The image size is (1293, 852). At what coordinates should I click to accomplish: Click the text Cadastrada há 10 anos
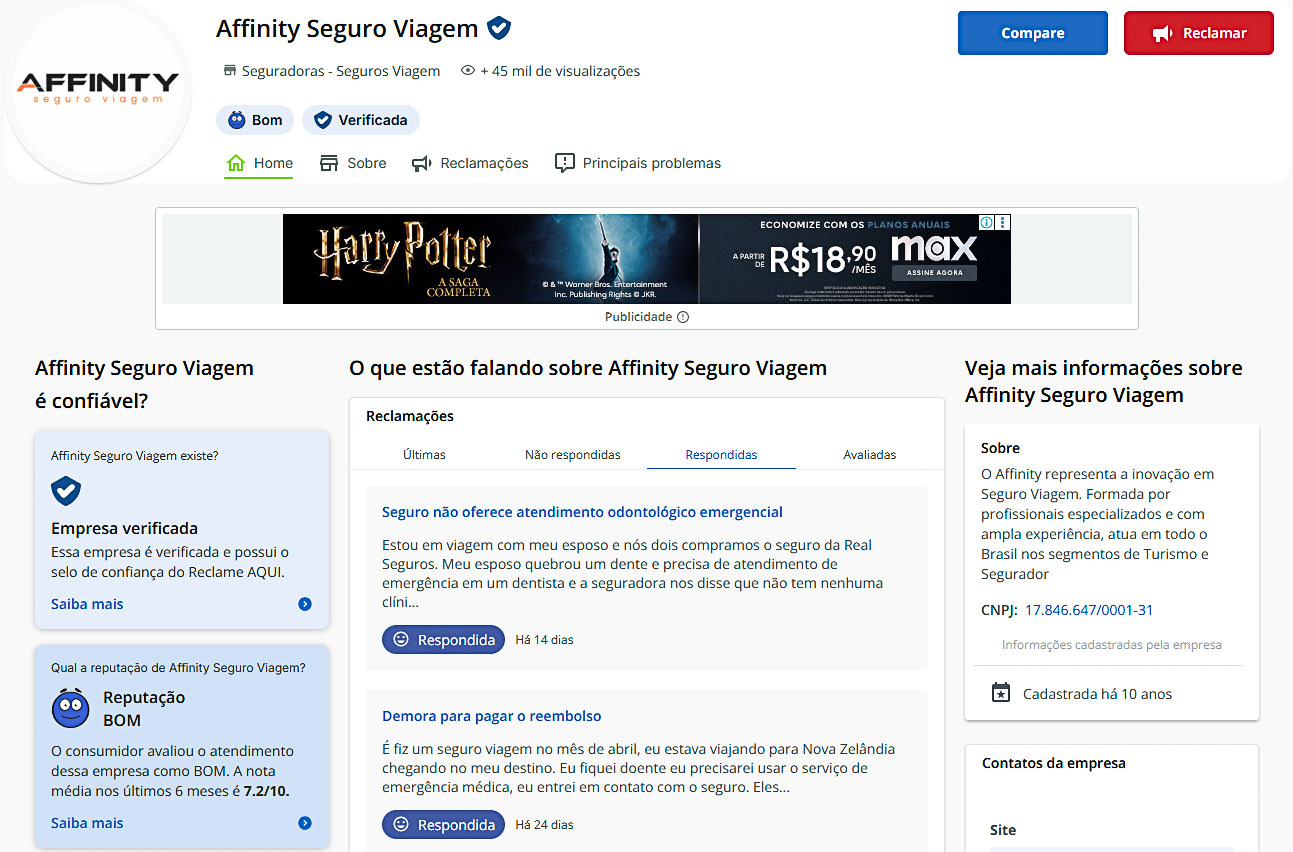1097,694
